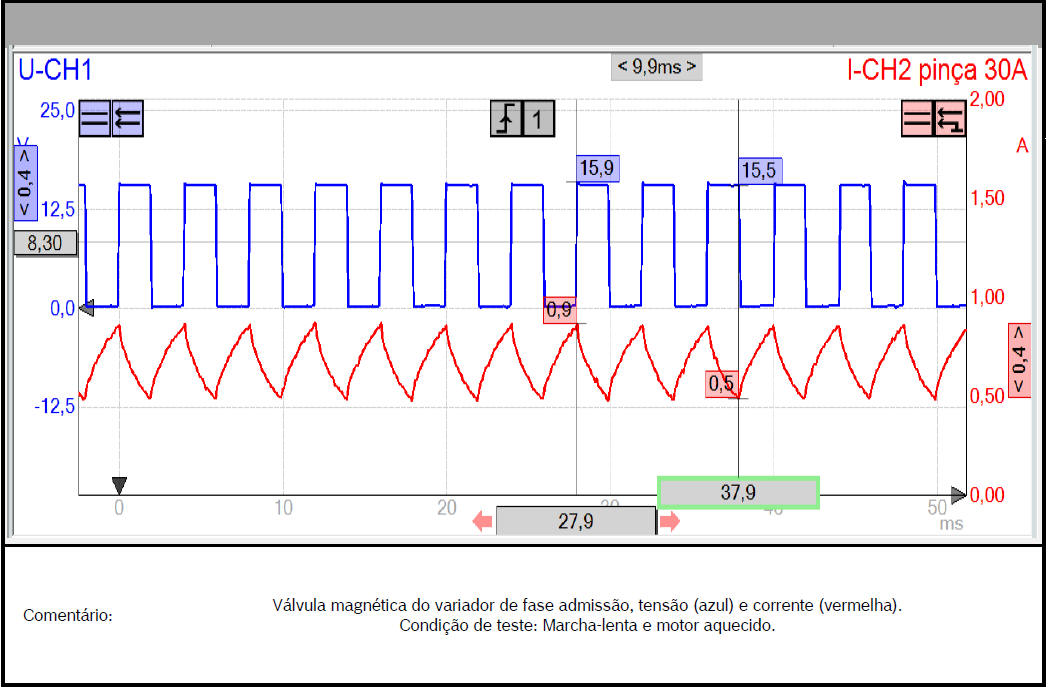Select the 27,9 ms cursor handle
Screen dimensions: 1051x687
[575, 521]
